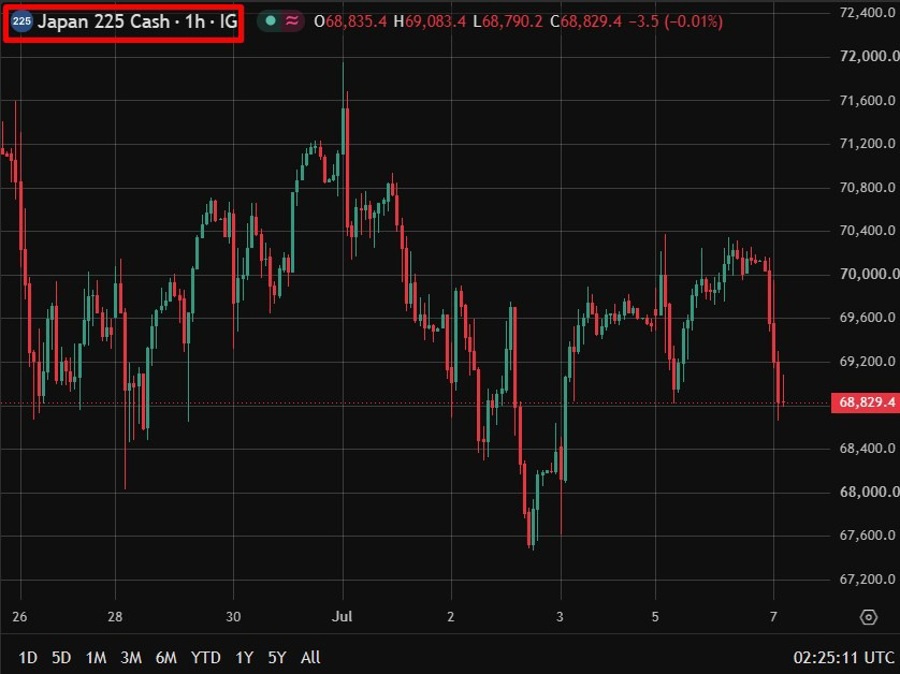Click the 7 date axis label
900x674 pixels.
click(774, 617)
